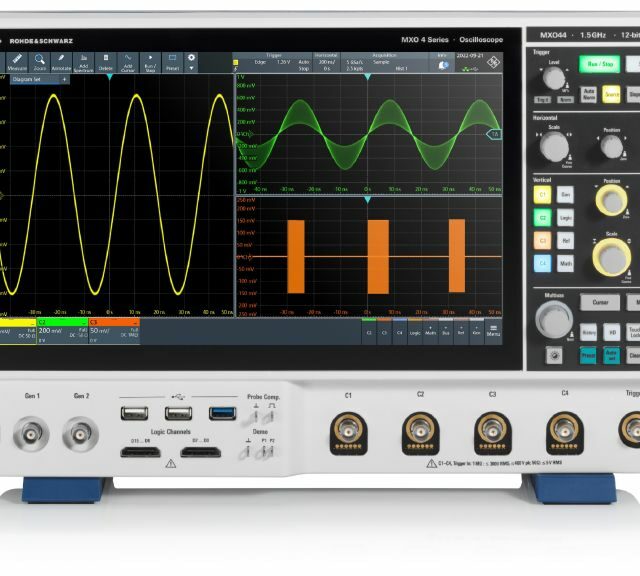Open the Trigger settings panel in top bar

click(x=272, y=62)
